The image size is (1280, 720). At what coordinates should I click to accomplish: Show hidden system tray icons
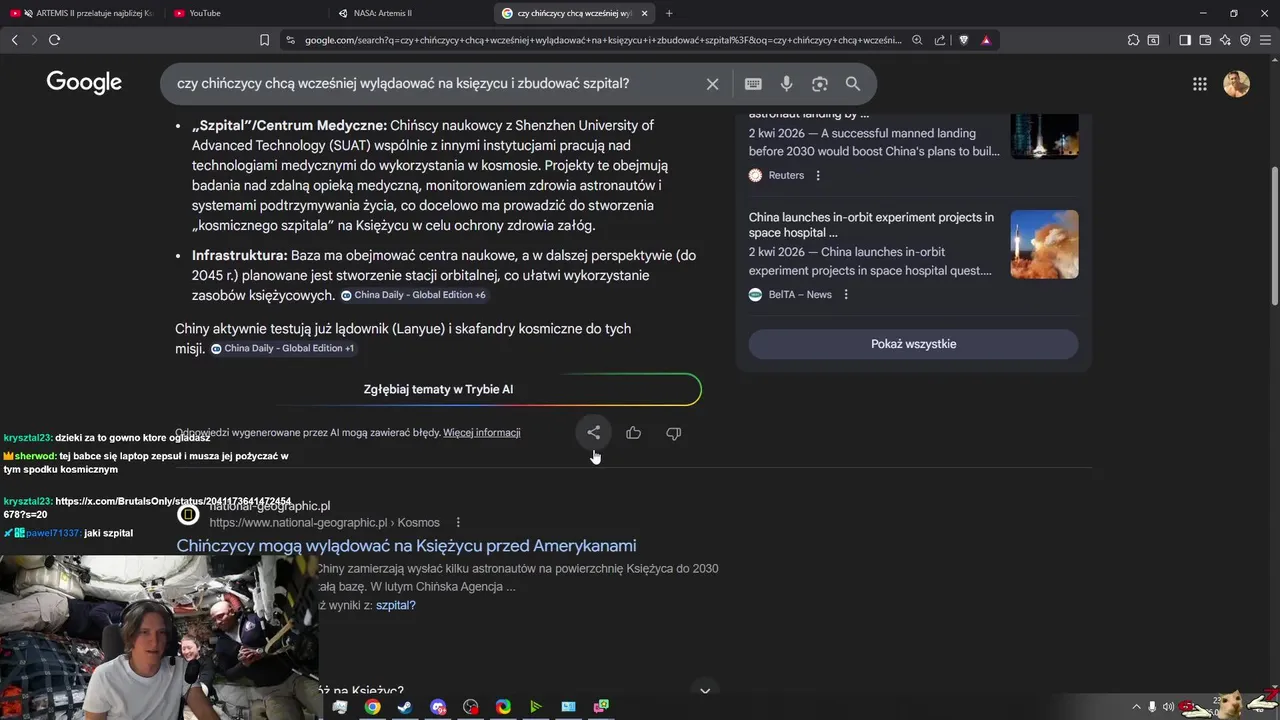pyautogui.click(x=1136, y=707)
